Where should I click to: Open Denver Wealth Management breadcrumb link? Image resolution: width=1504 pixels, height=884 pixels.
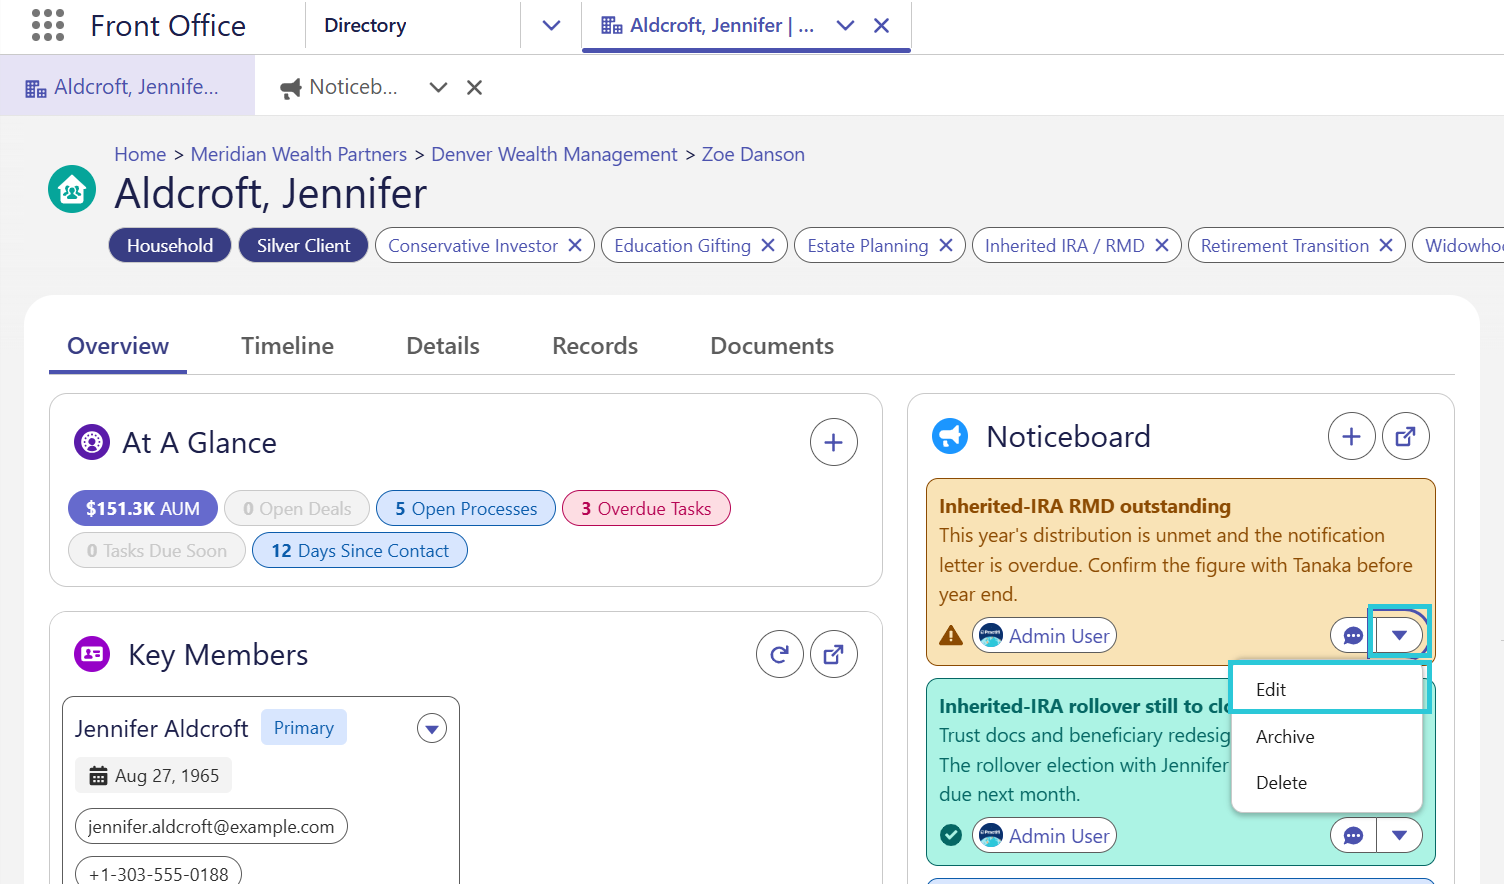(x=554, y=154)
